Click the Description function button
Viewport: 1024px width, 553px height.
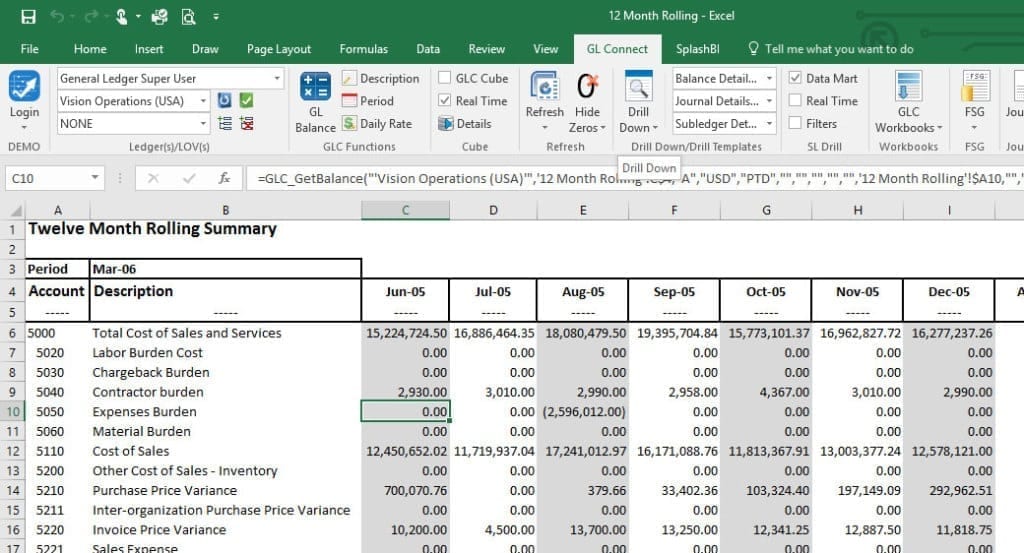(380, 78)
